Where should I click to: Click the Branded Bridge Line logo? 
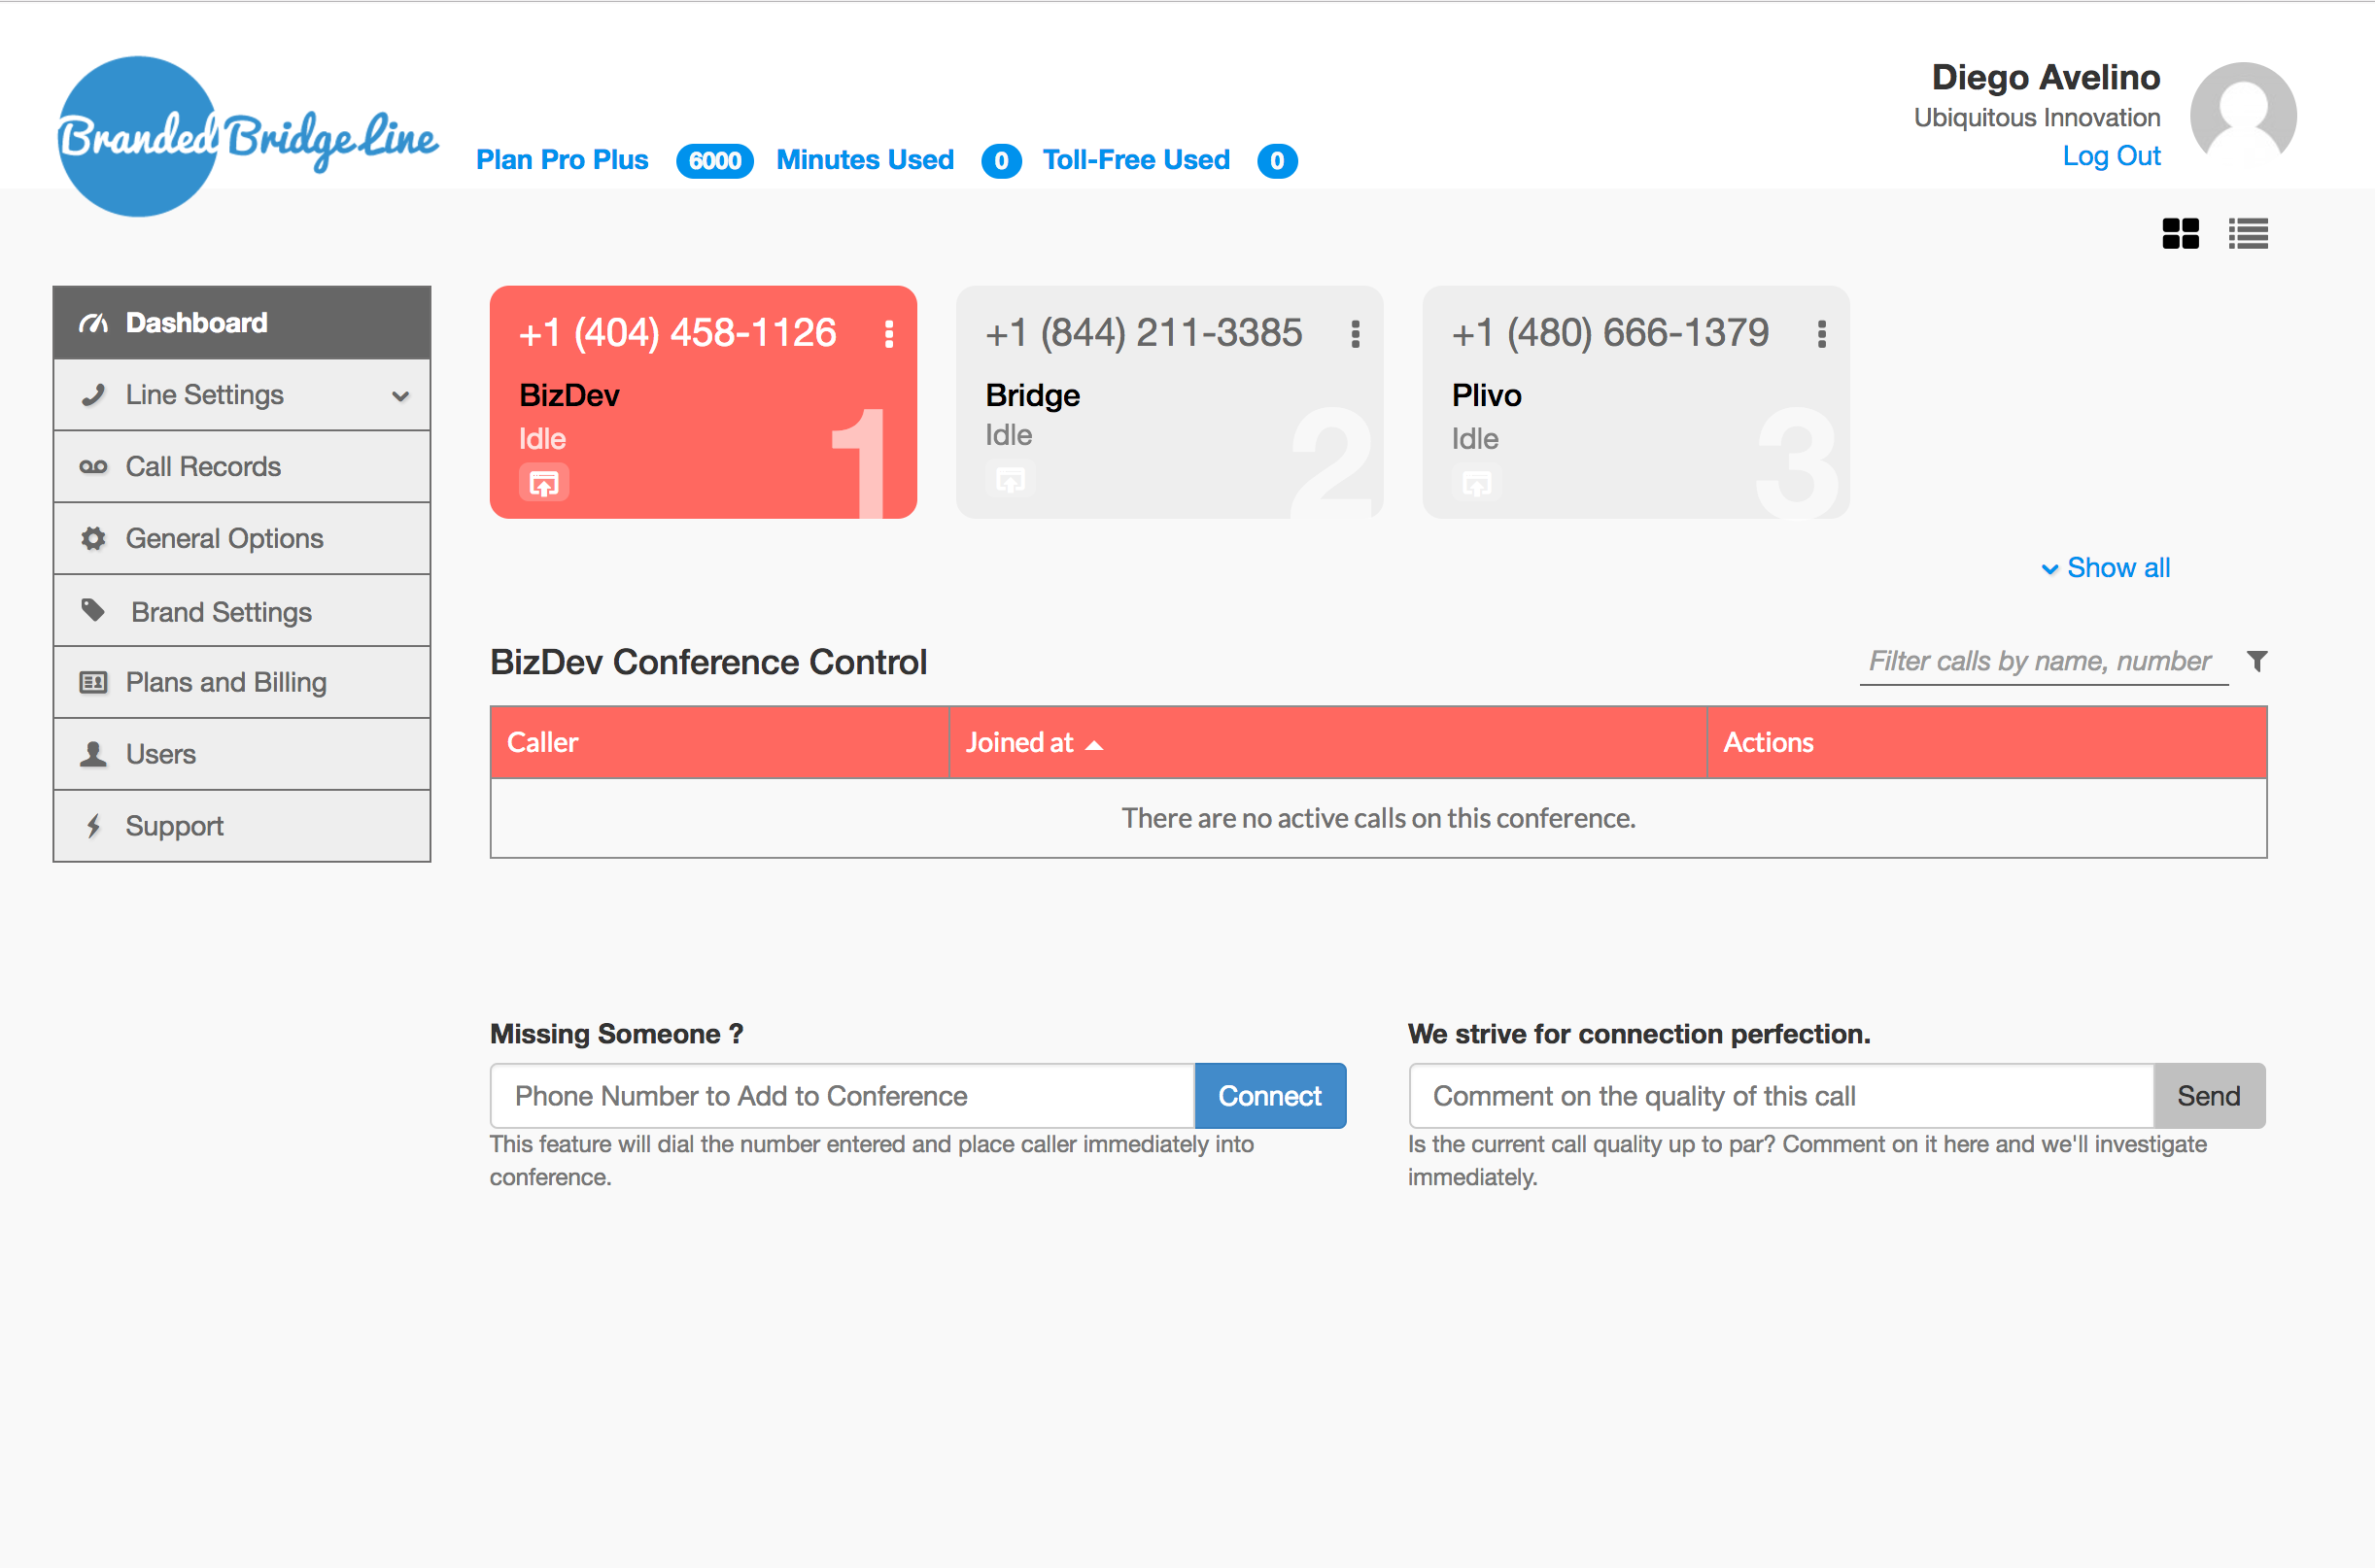(245, 137)
